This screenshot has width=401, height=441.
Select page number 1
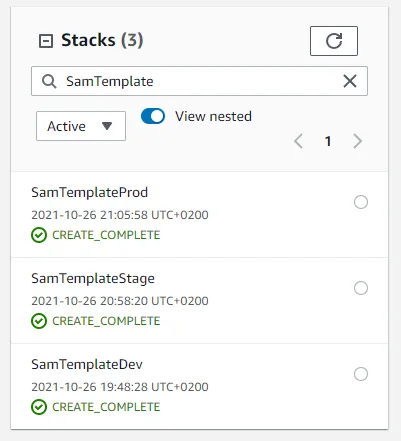tap(328, 141)
